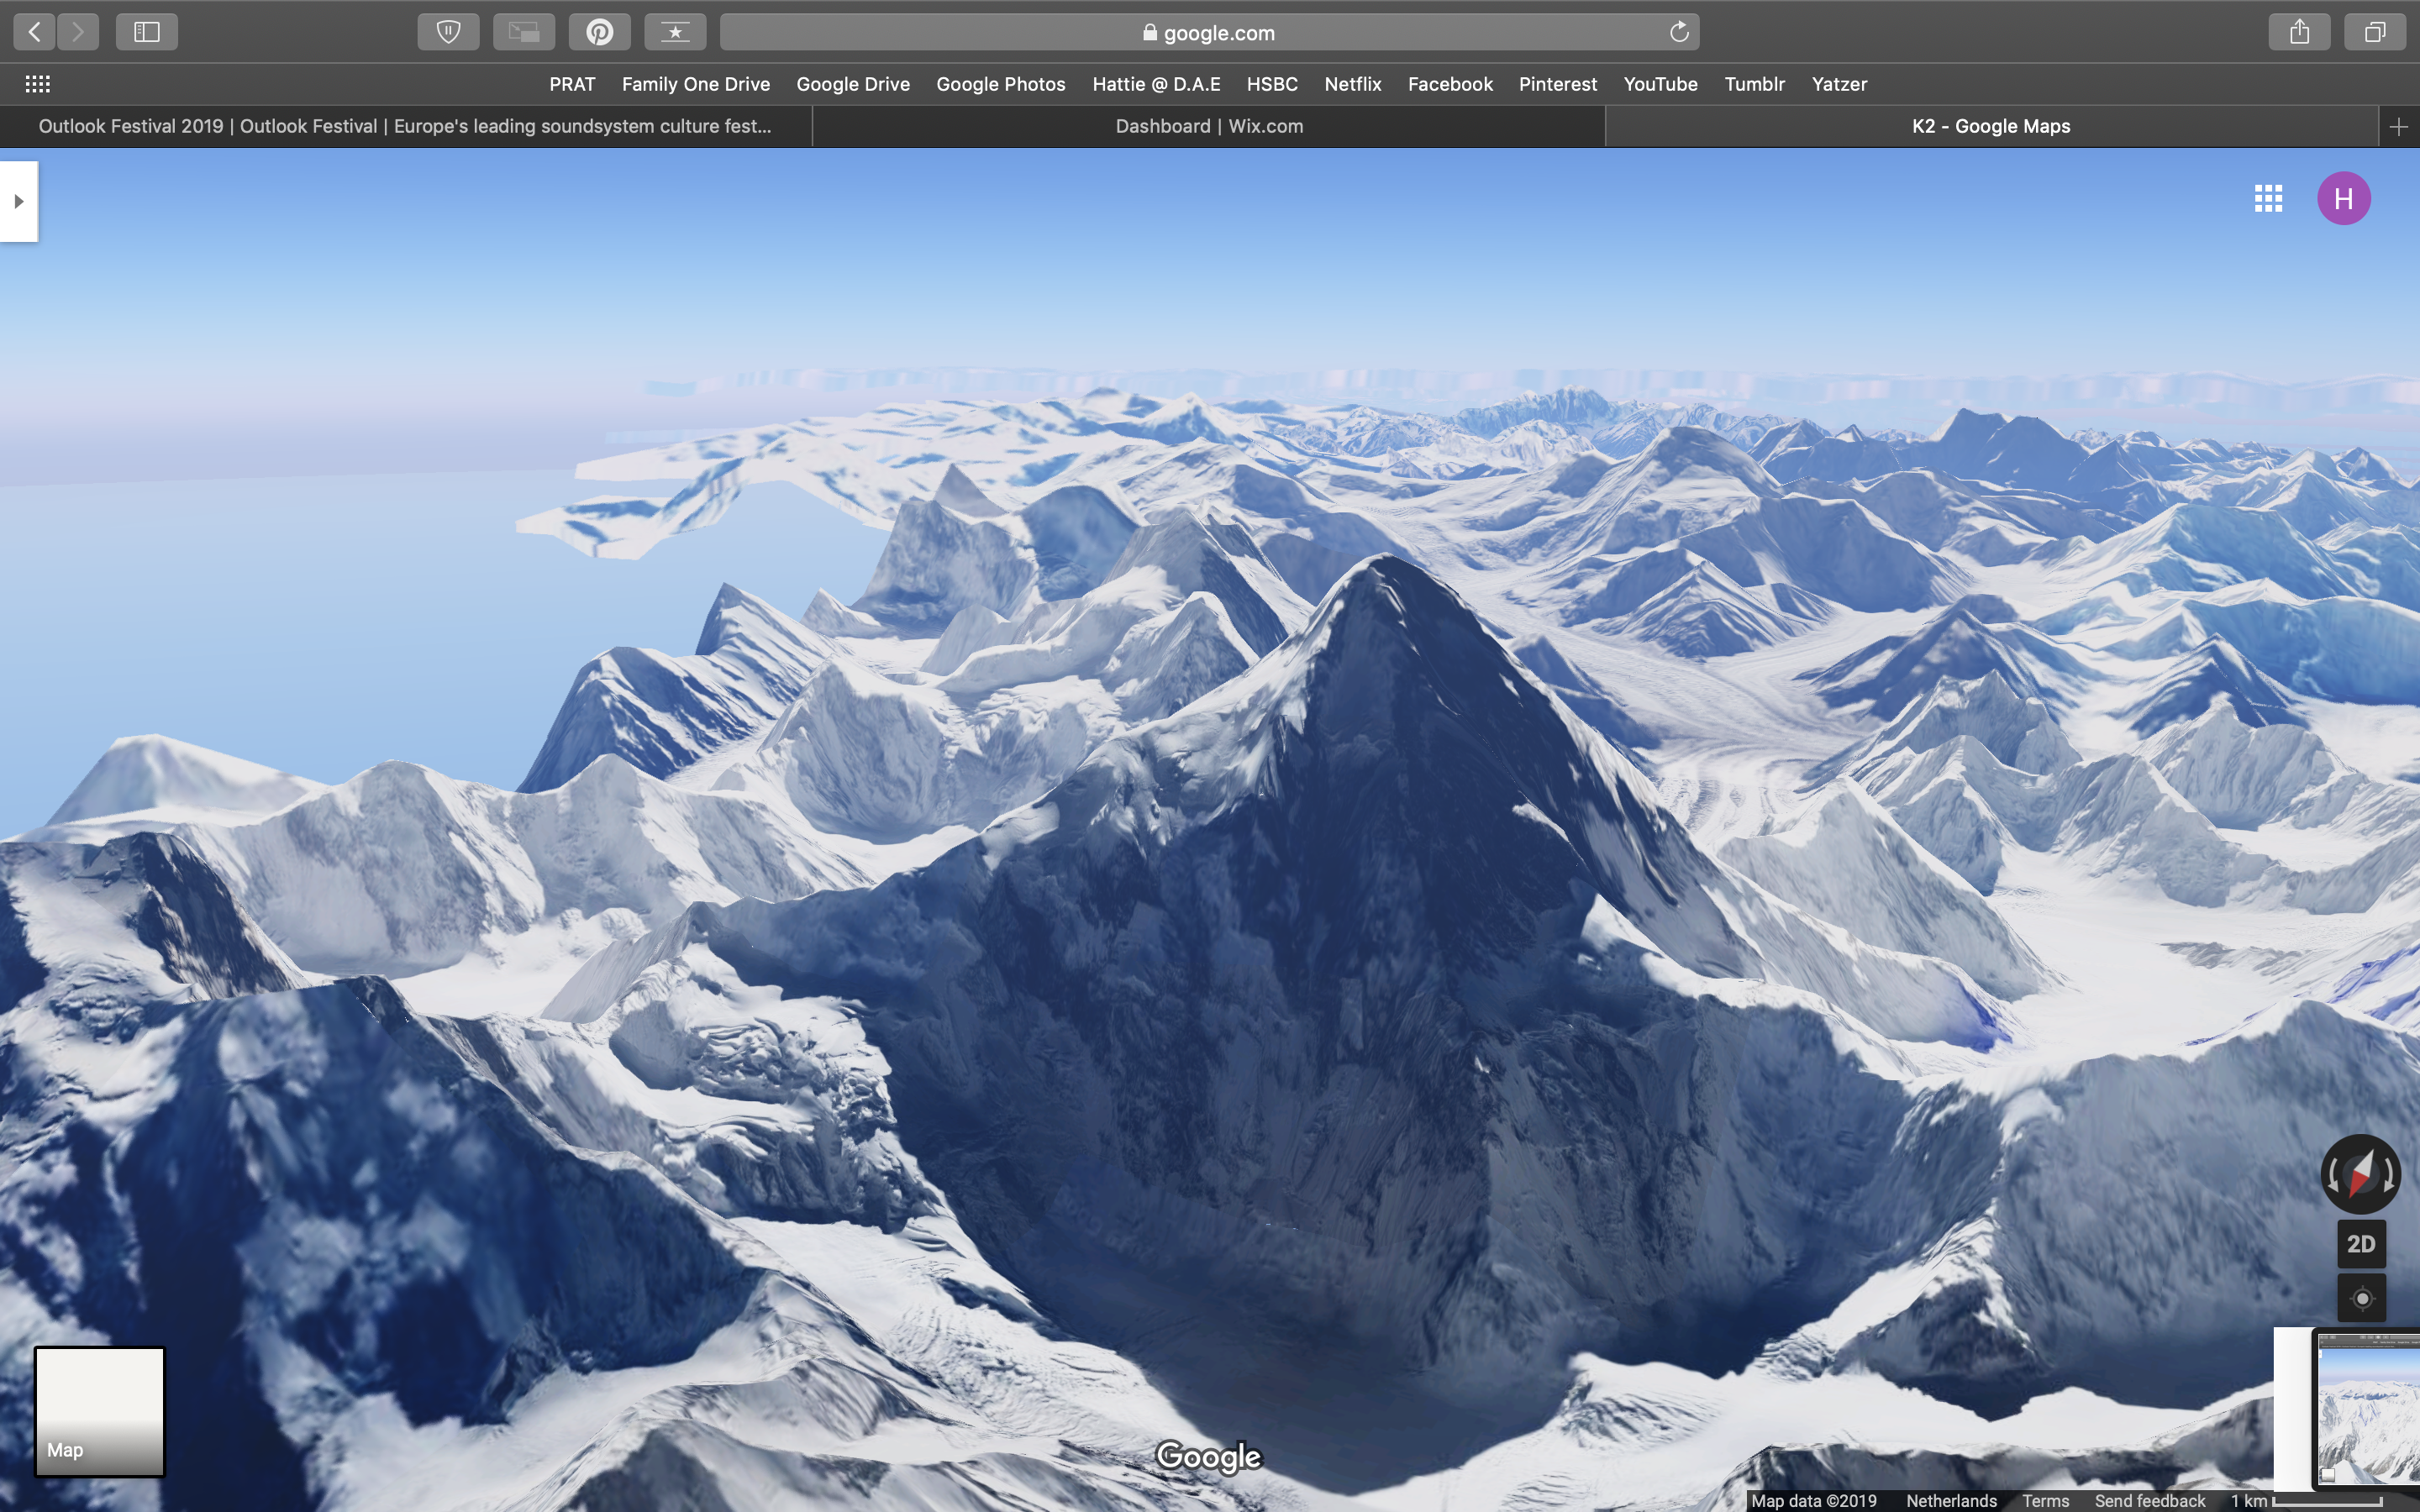Switch the map to 2D view

pos(2361,1244)
